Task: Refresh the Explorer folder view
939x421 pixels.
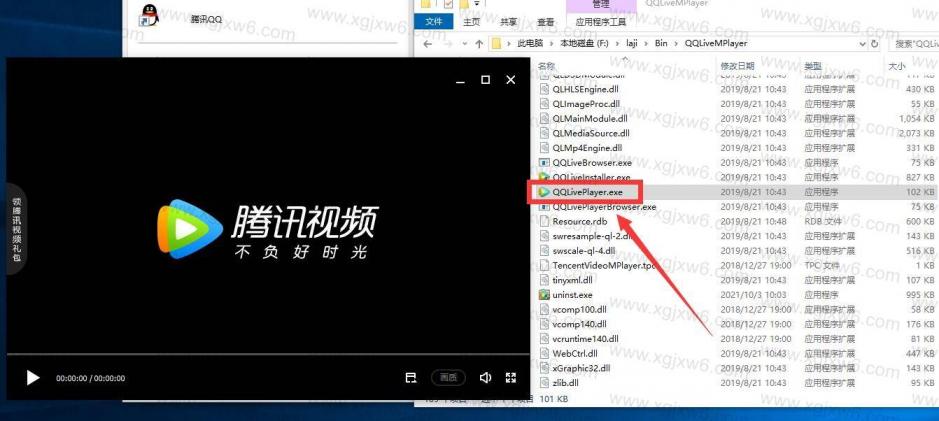Action: (875, 44)
